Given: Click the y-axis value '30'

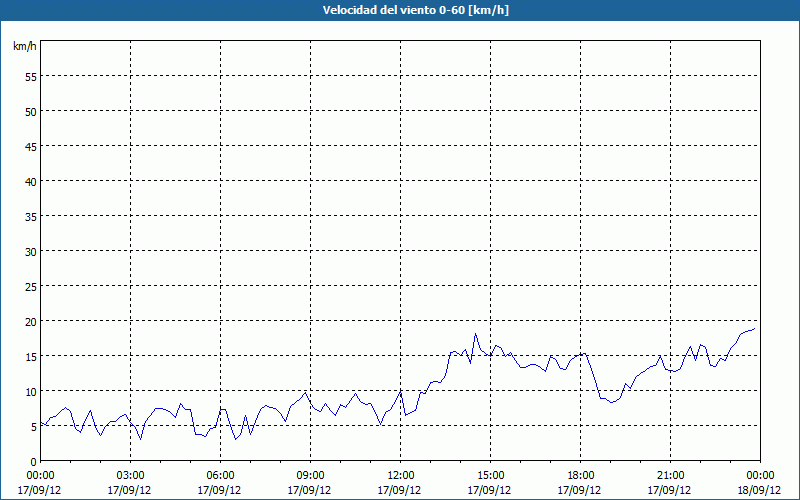Looking at the screenshot, I should tap(31, 252).
